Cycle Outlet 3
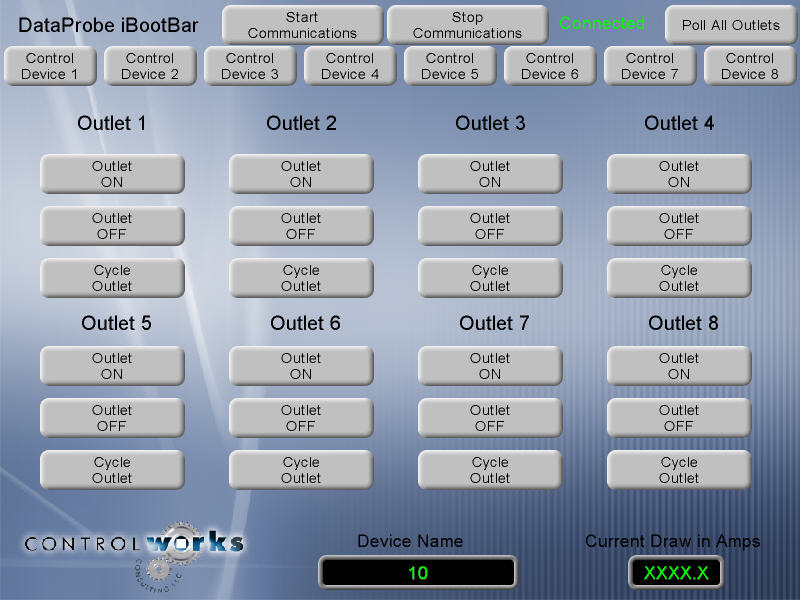The height and width of the screenshot is (600, 800). 490,278
